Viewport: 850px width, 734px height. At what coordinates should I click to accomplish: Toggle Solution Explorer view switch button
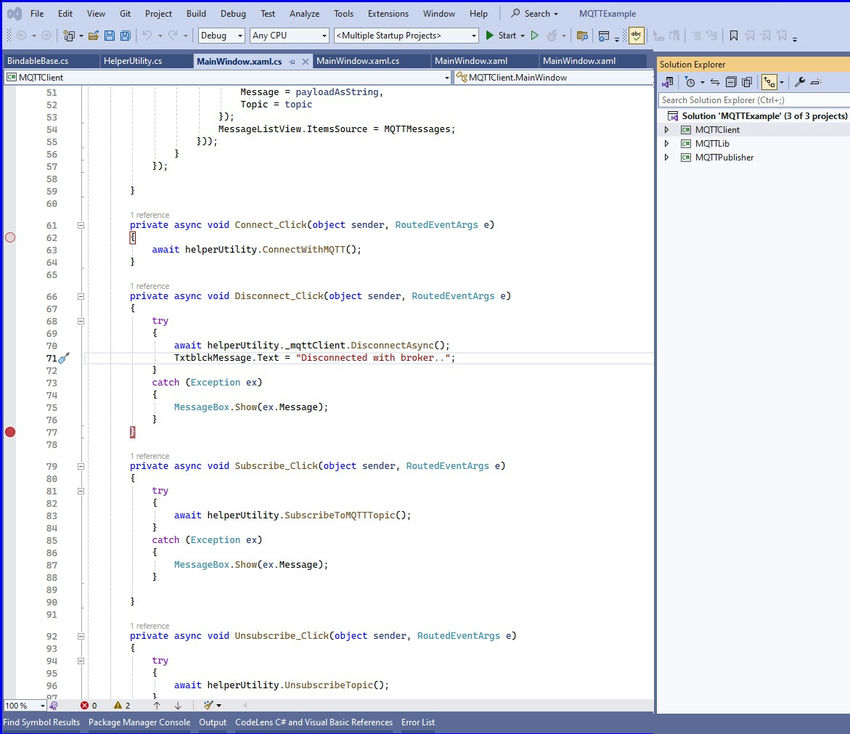click(x=667, y=82)
